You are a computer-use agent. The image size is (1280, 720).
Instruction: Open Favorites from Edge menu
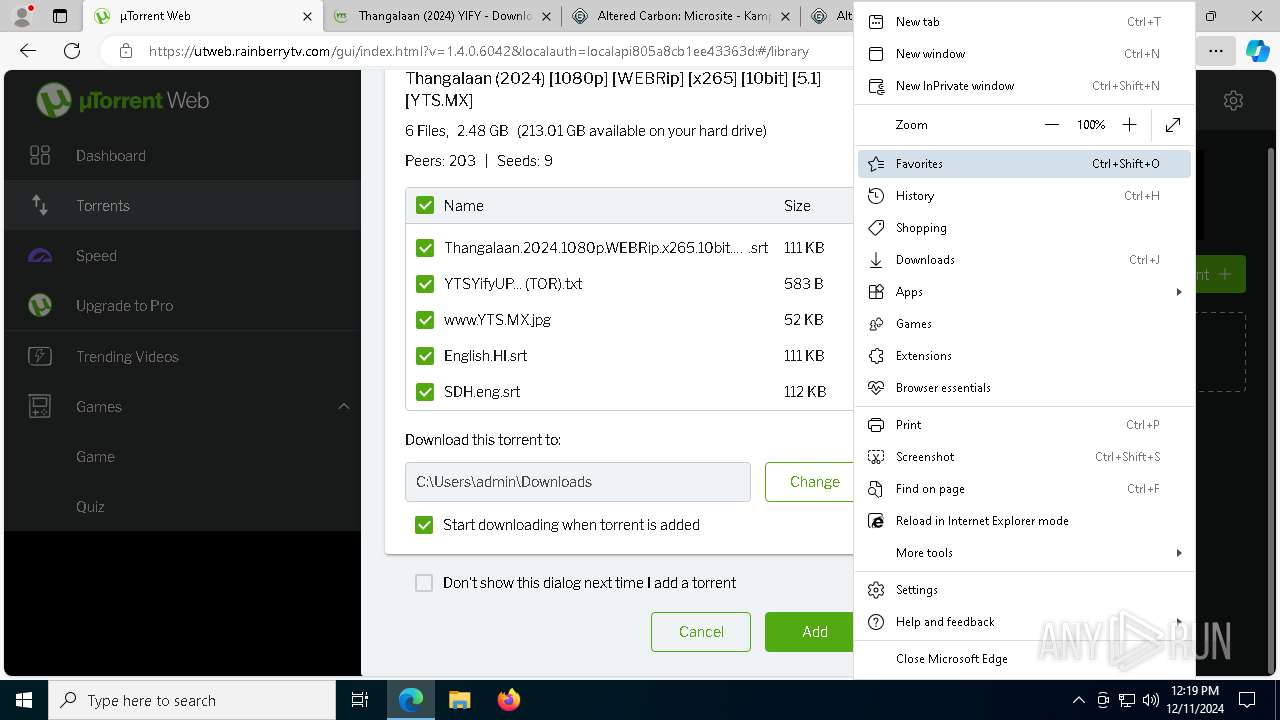[x=1024, y=163]
